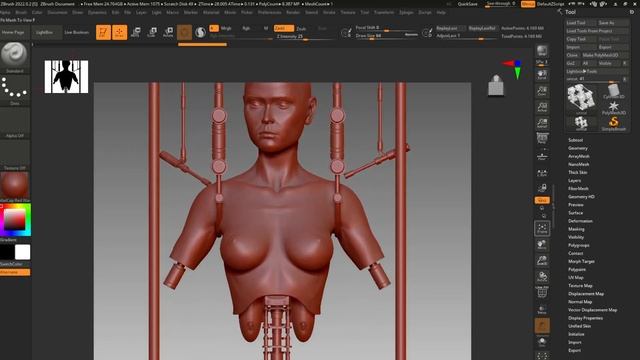Click the camera head view indicator
The image size is (640, 360).
pos(496,85)
